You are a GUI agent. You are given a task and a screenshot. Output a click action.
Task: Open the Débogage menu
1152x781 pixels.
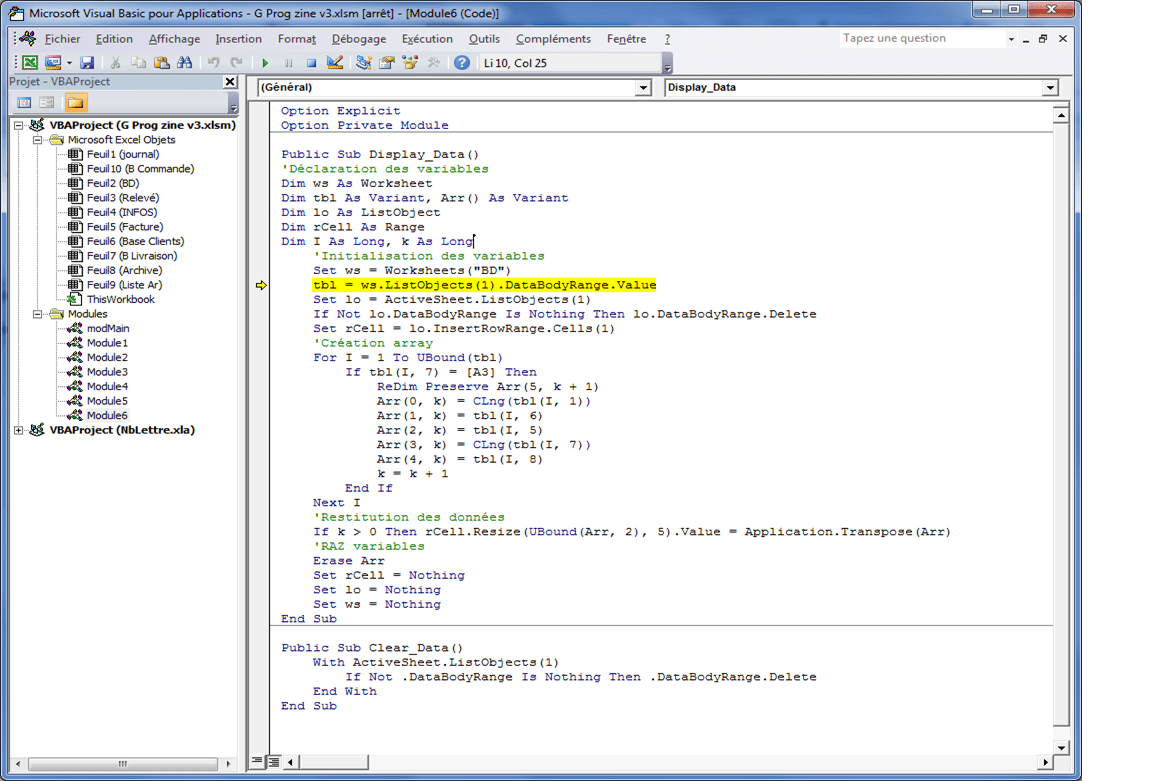(358, 39)
